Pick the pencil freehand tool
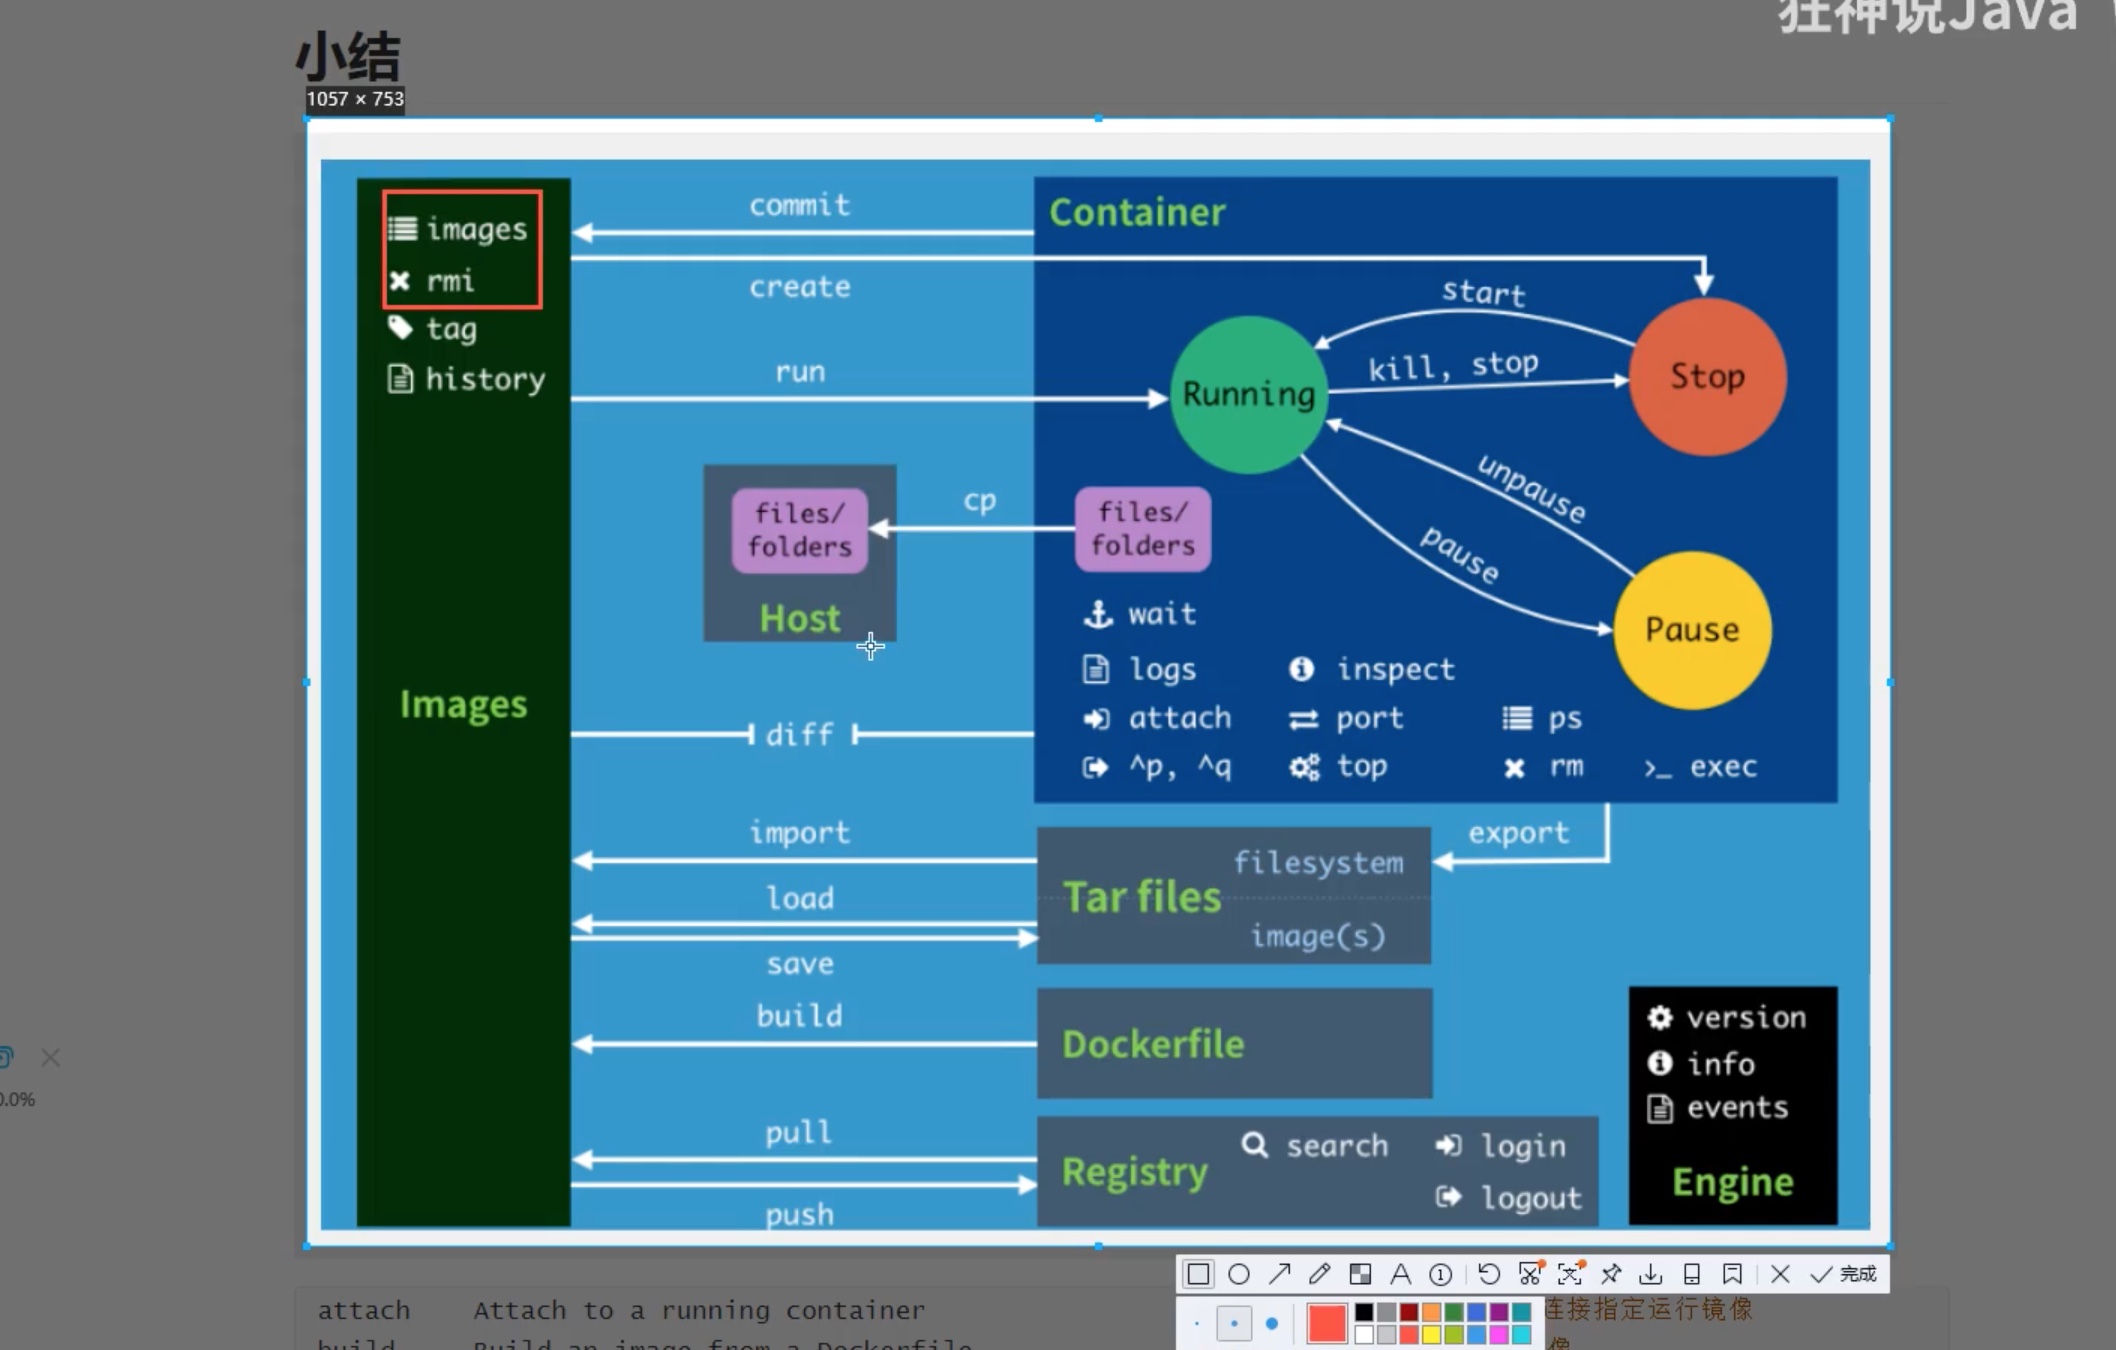This screenshot has width=2116, height=1350. tap(1319, 1274)
